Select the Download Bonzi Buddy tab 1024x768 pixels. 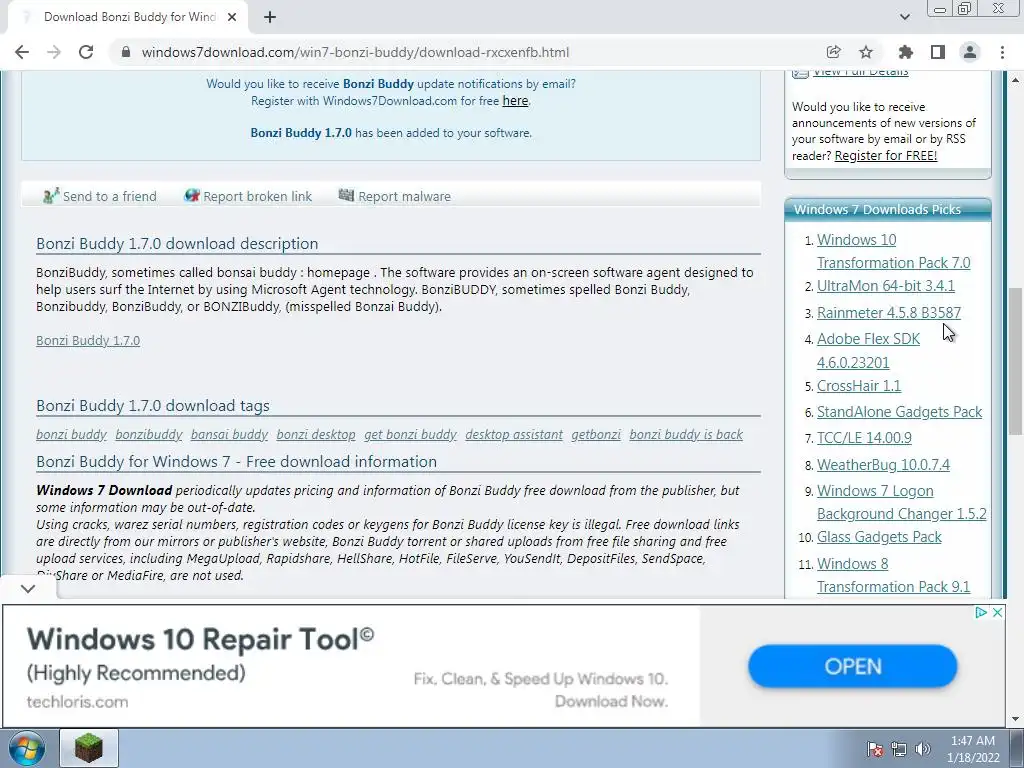(127, 18)
